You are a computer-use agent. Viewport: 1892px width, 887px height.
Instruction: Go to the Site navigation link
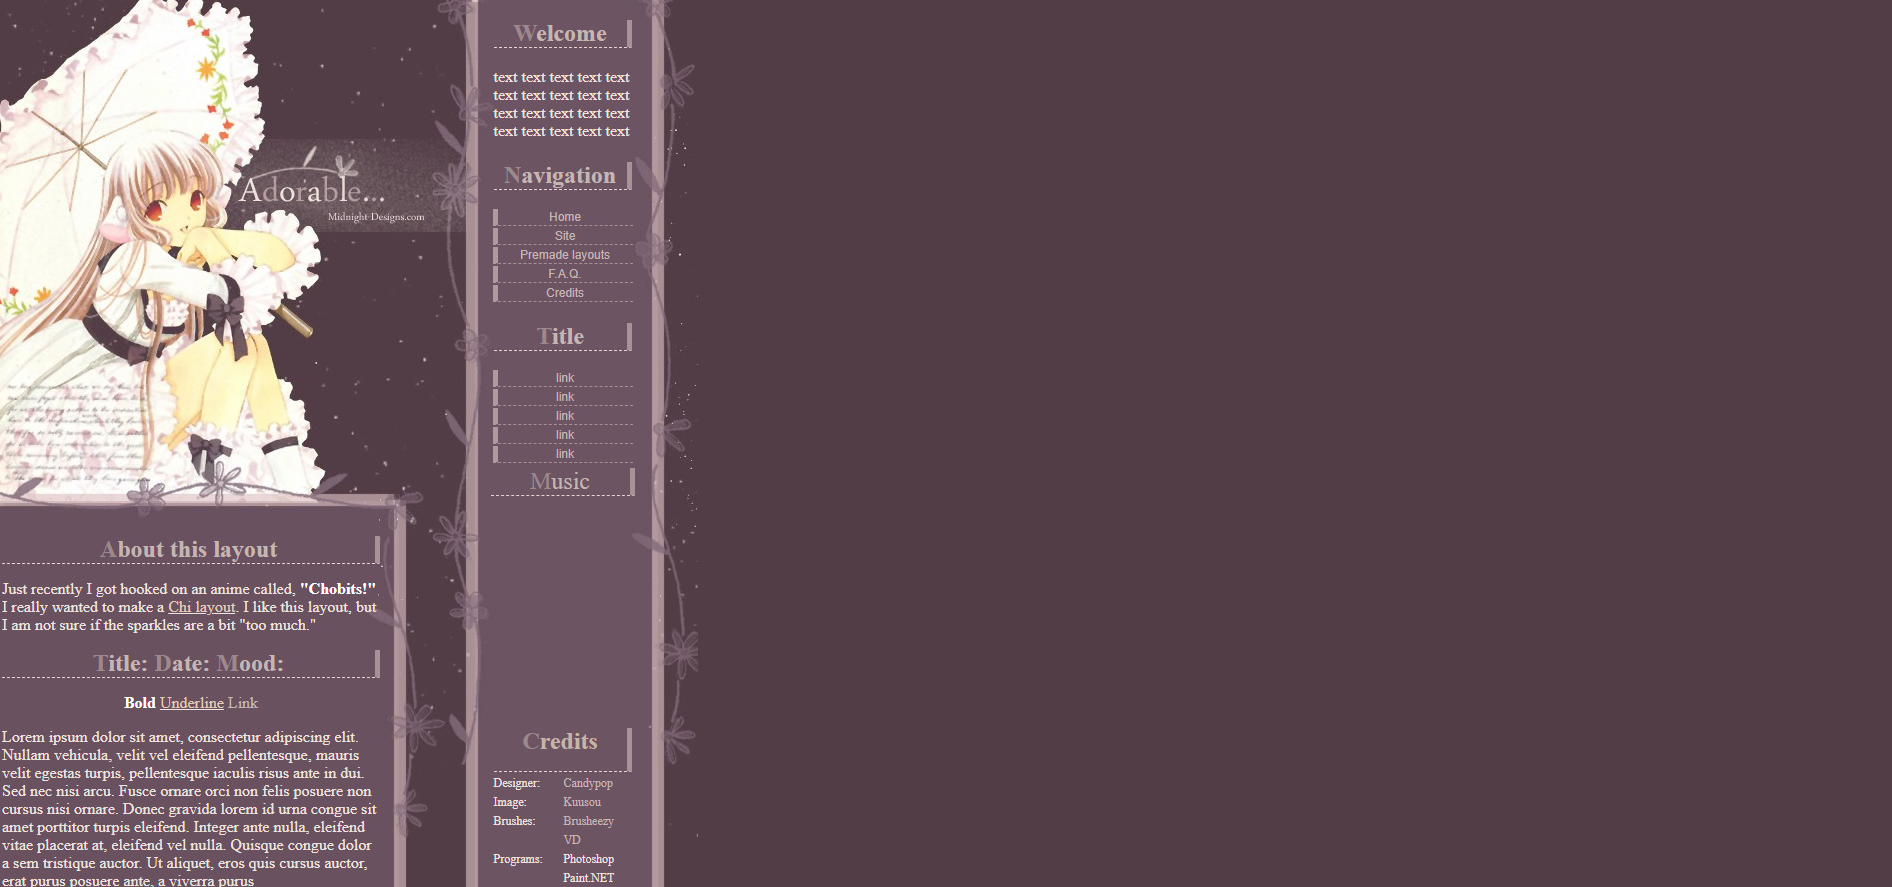564,236
